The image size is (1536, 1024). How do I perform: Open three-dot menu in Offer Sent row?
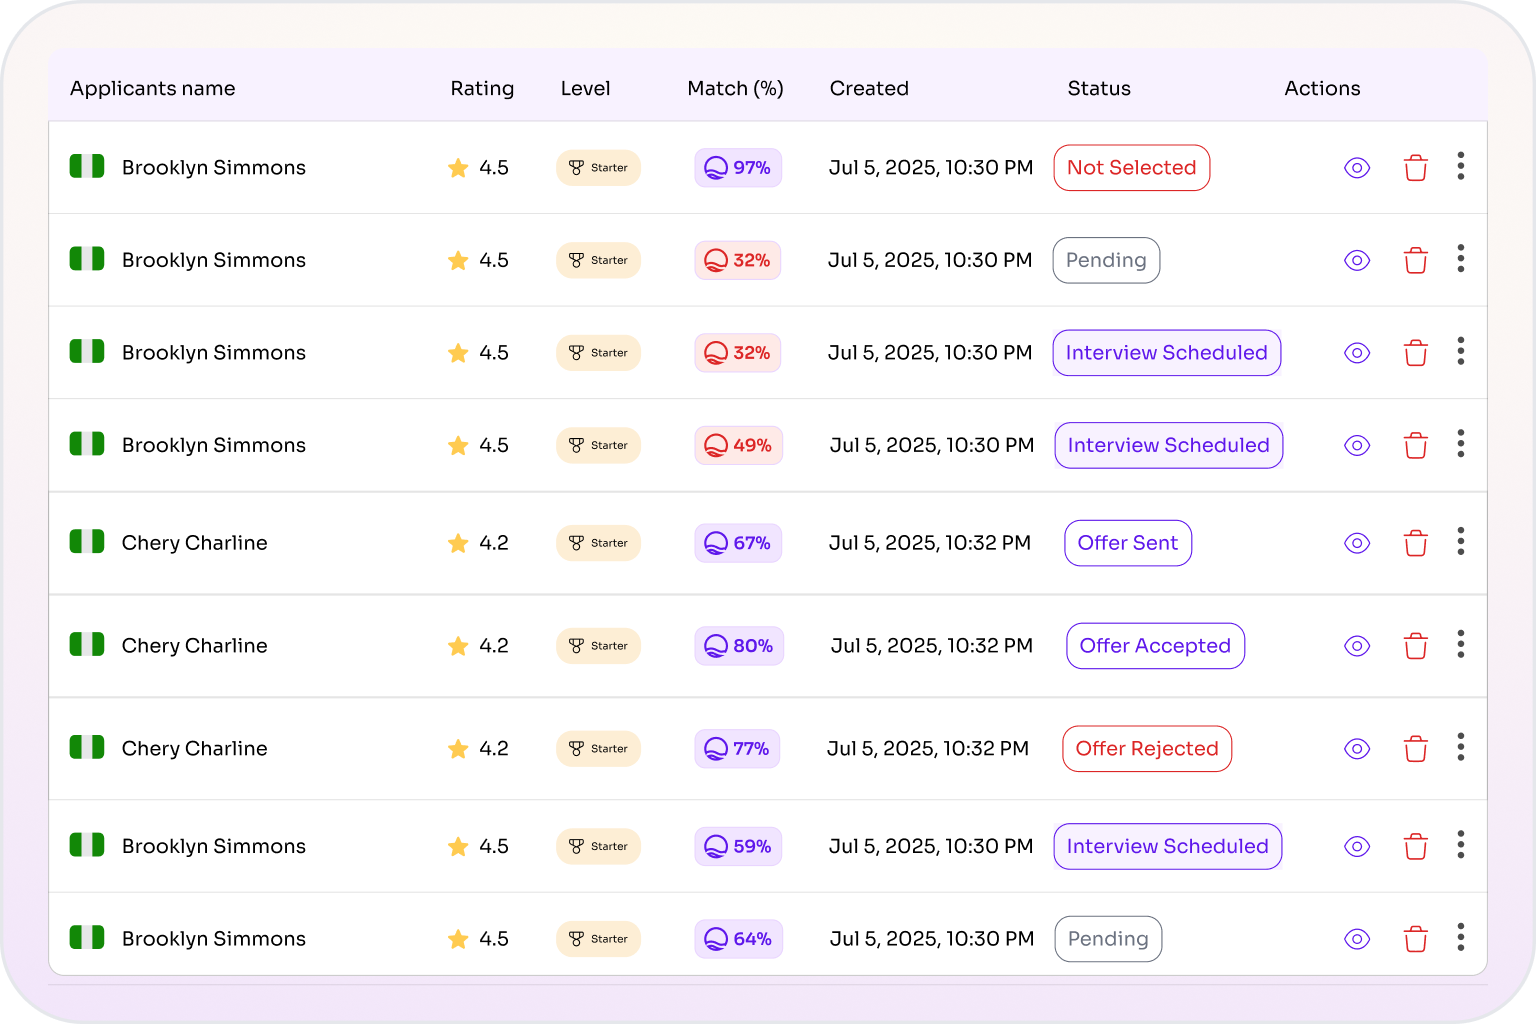point(1461,541)
